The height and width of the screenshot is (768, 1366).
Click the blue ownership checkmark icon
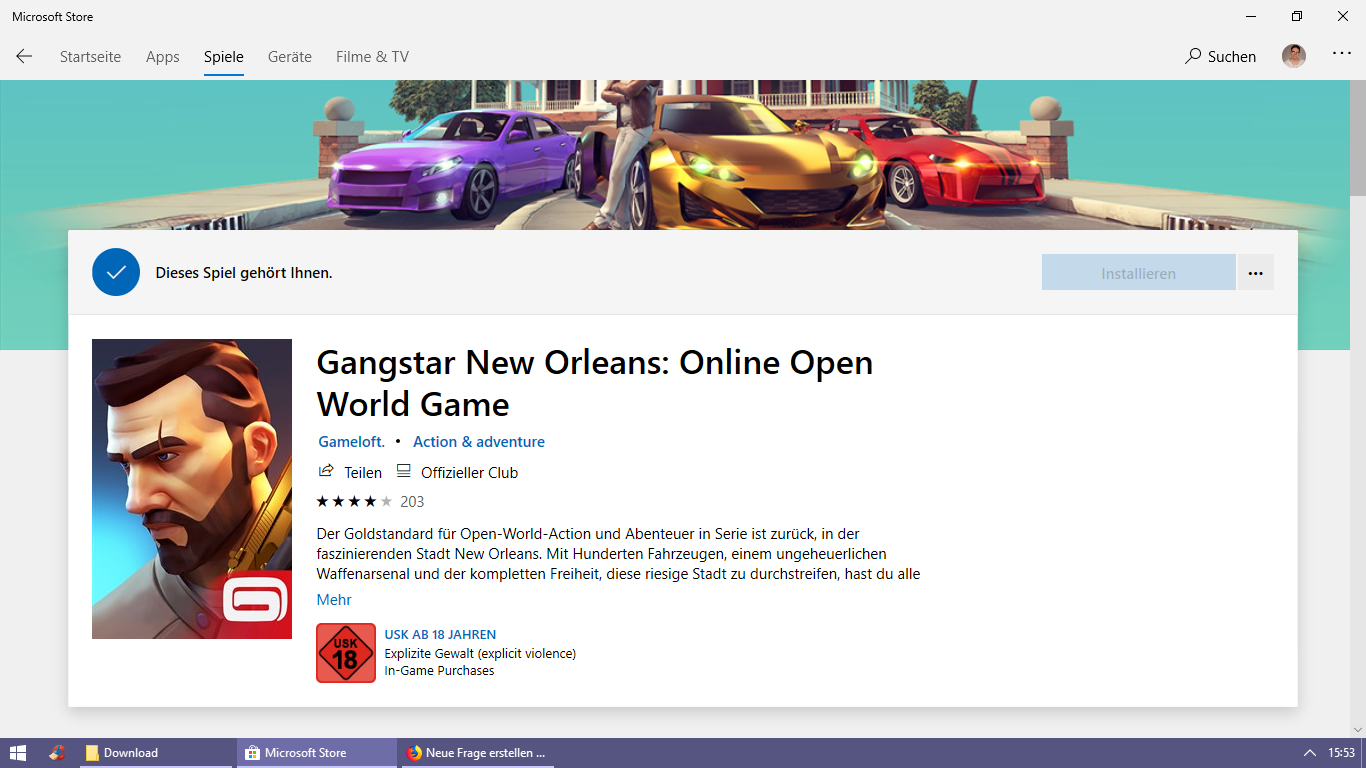[x=116, y=272]
